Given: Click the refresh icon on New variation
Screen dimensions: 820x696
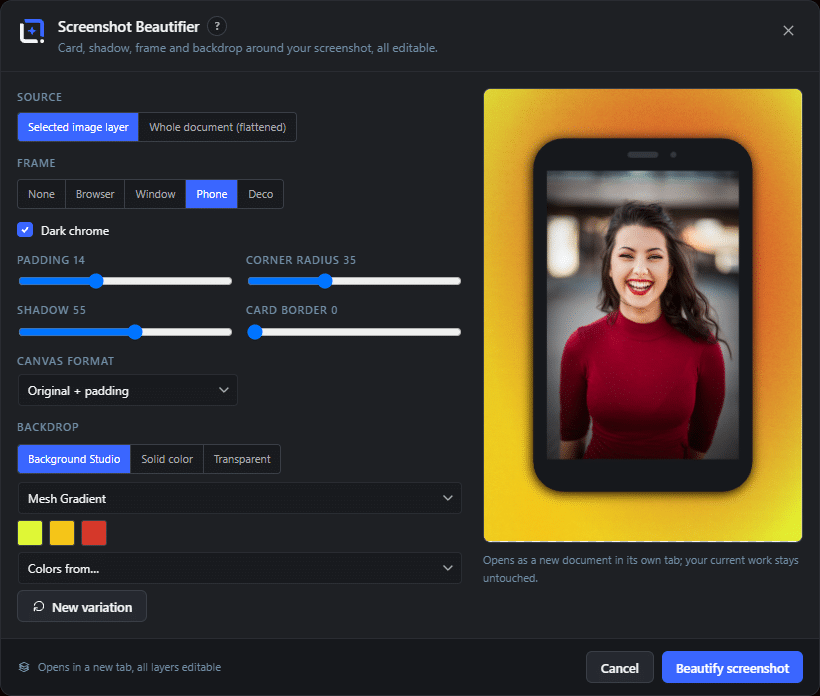Looking at the screenshot, I should point(39,607).
